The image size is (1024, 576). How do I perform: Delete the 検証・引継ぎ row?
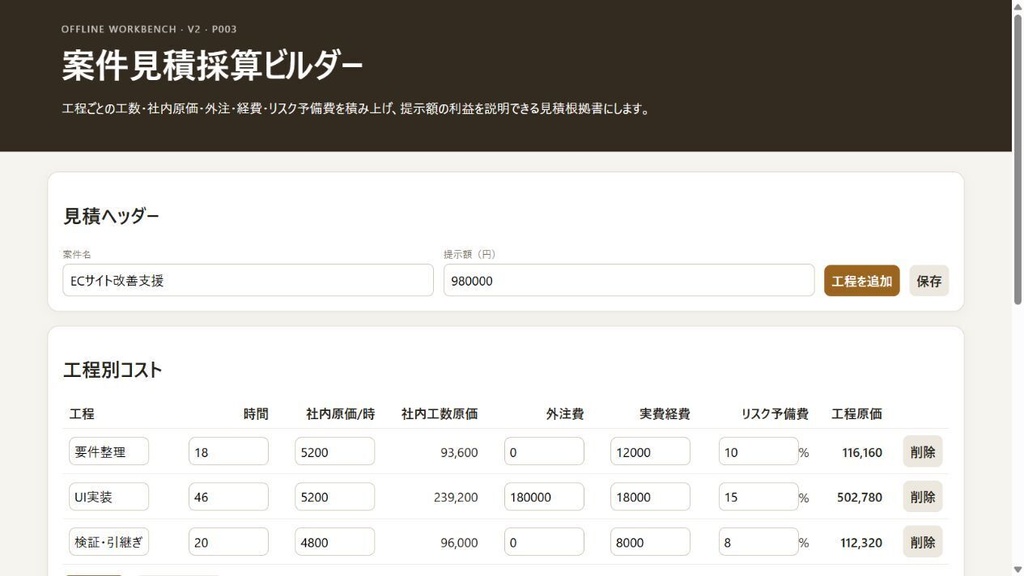(922, 541)
